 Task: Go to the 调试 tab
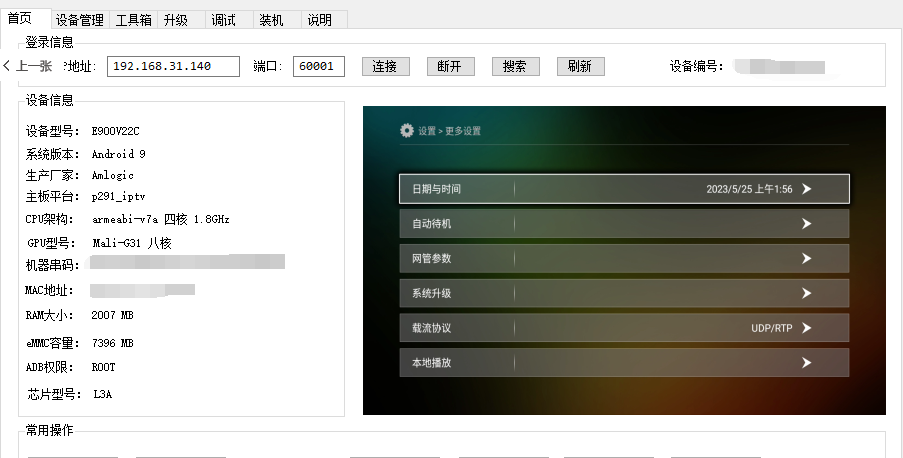coord(229,20)
